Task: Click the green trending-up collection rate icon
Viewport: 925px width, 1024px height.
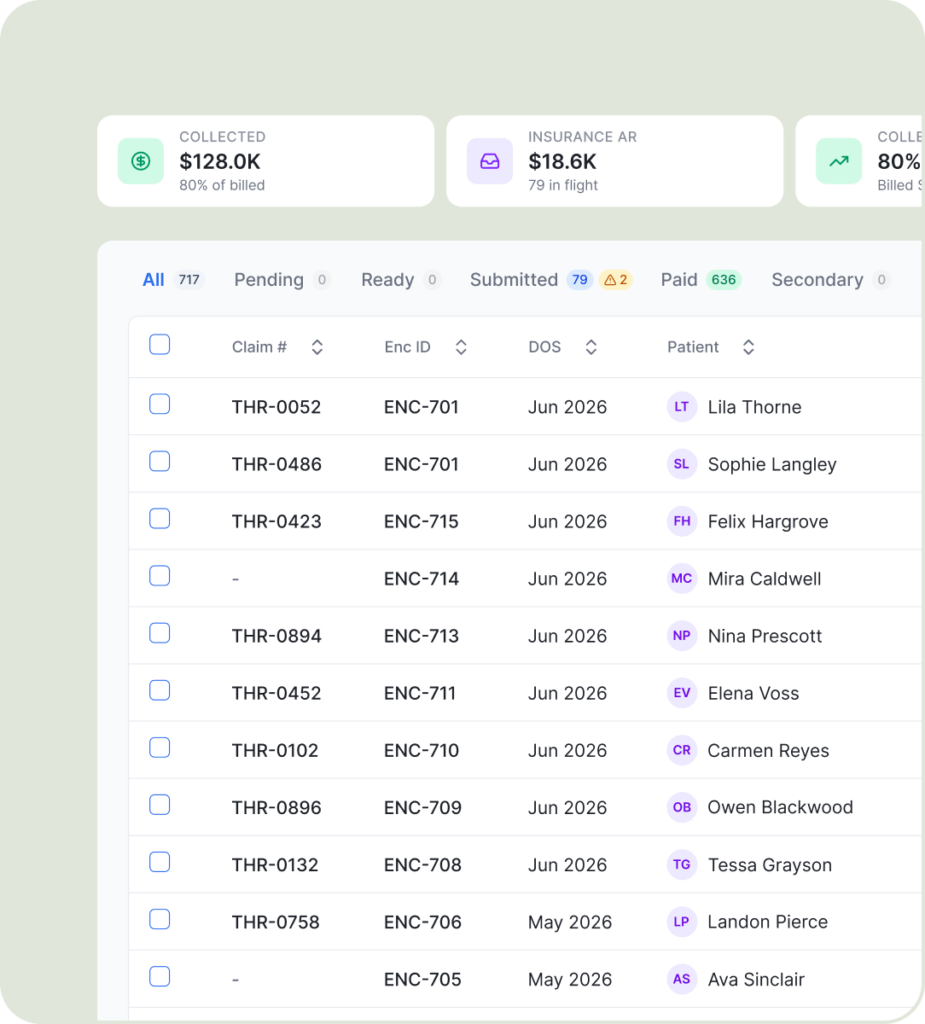Action: tap(839, 161)
